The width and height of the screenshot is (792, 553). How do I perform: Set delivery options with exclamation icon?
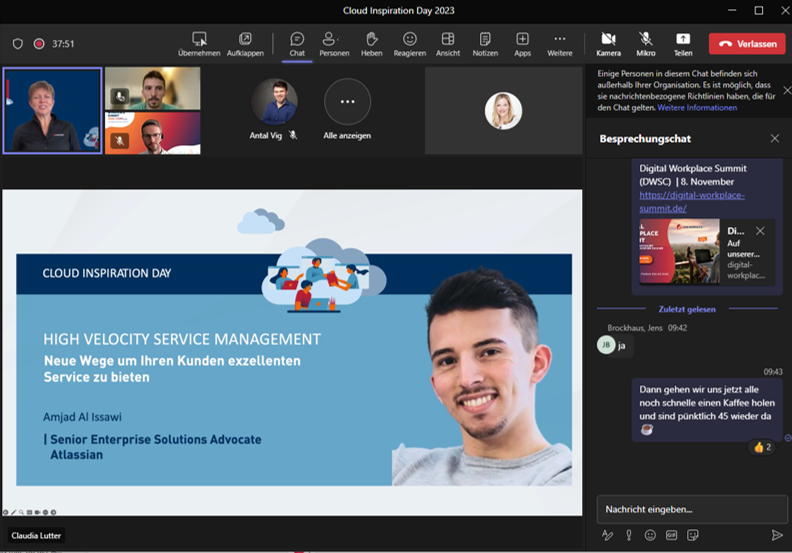[x=629, y=535]
